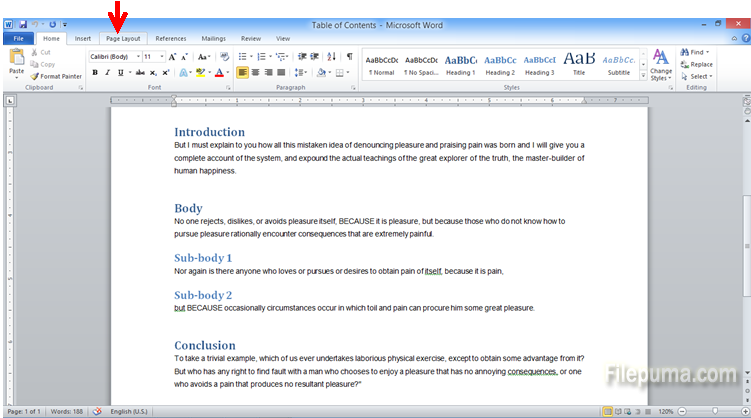Viewport: 751px width, 418px height.
Task: Switch to the References tab
Action: pos(170,38)
